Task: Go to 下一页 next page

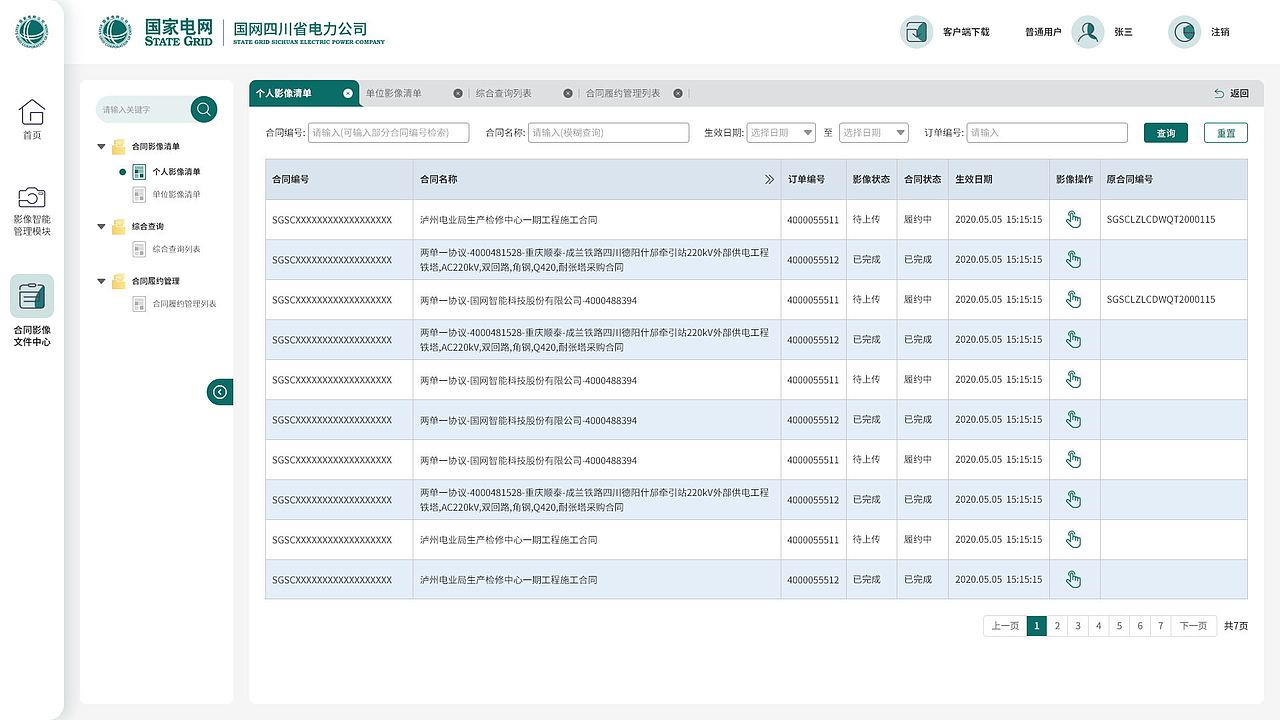Action: coord(1194,626)
